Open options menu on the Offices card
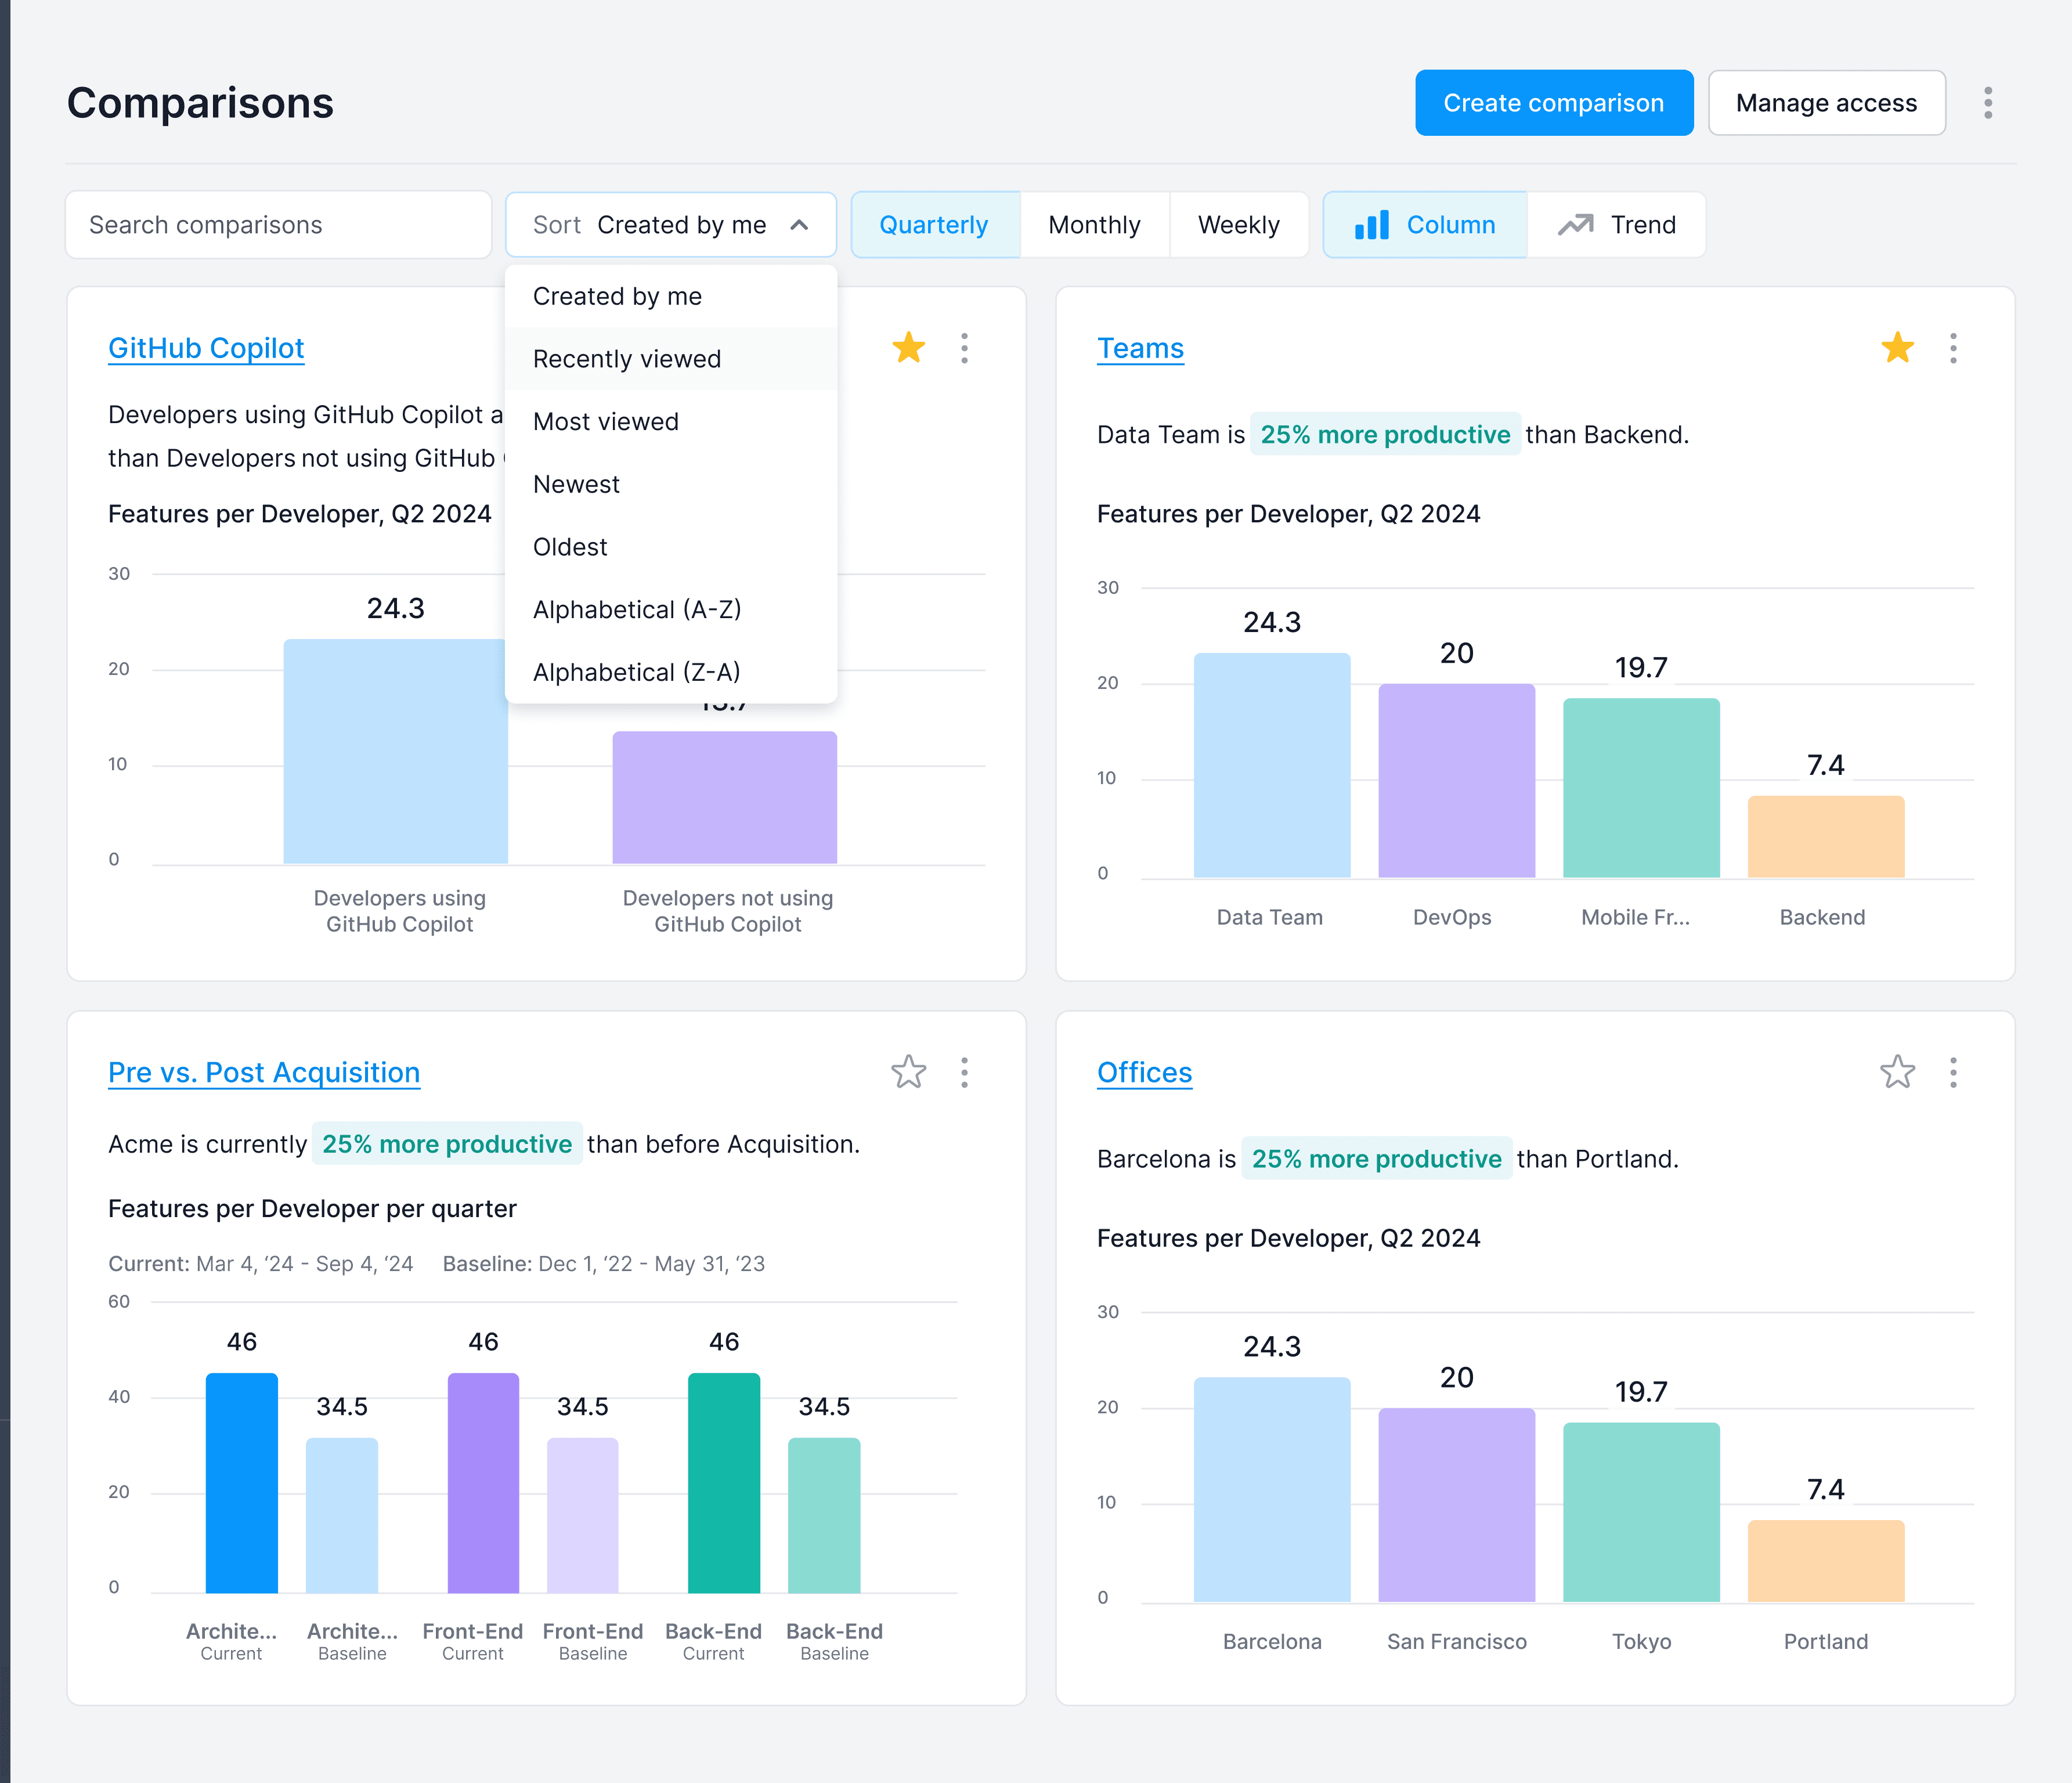Screen dimensions: 2072x1783 coord(1952,1072)
